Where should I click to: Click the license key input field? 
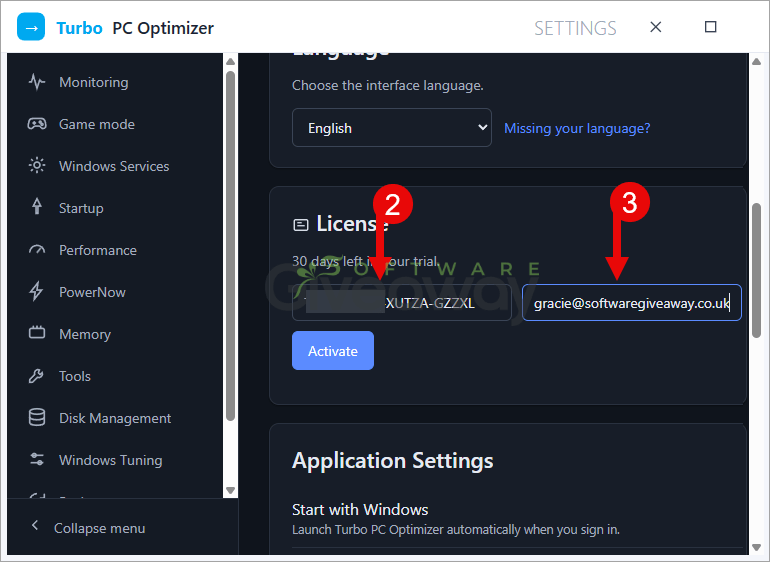402,303
